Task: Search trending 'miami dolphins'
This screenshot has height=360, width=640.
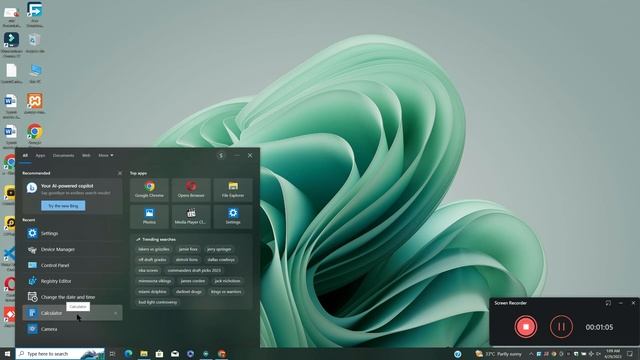Action: pyautogui.click(x=152, y=291)
